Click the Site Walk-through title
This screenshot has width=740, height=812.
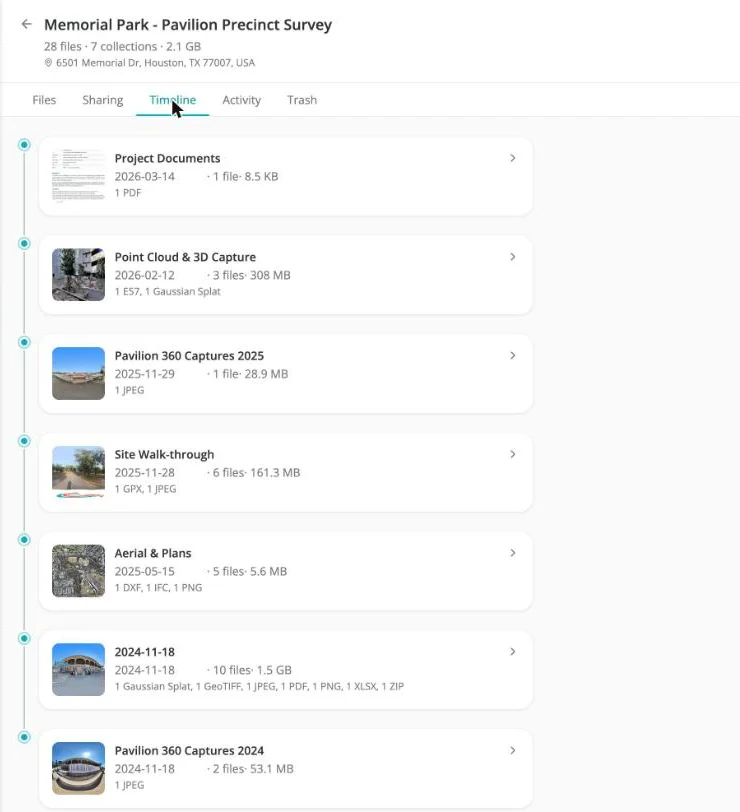164,455
